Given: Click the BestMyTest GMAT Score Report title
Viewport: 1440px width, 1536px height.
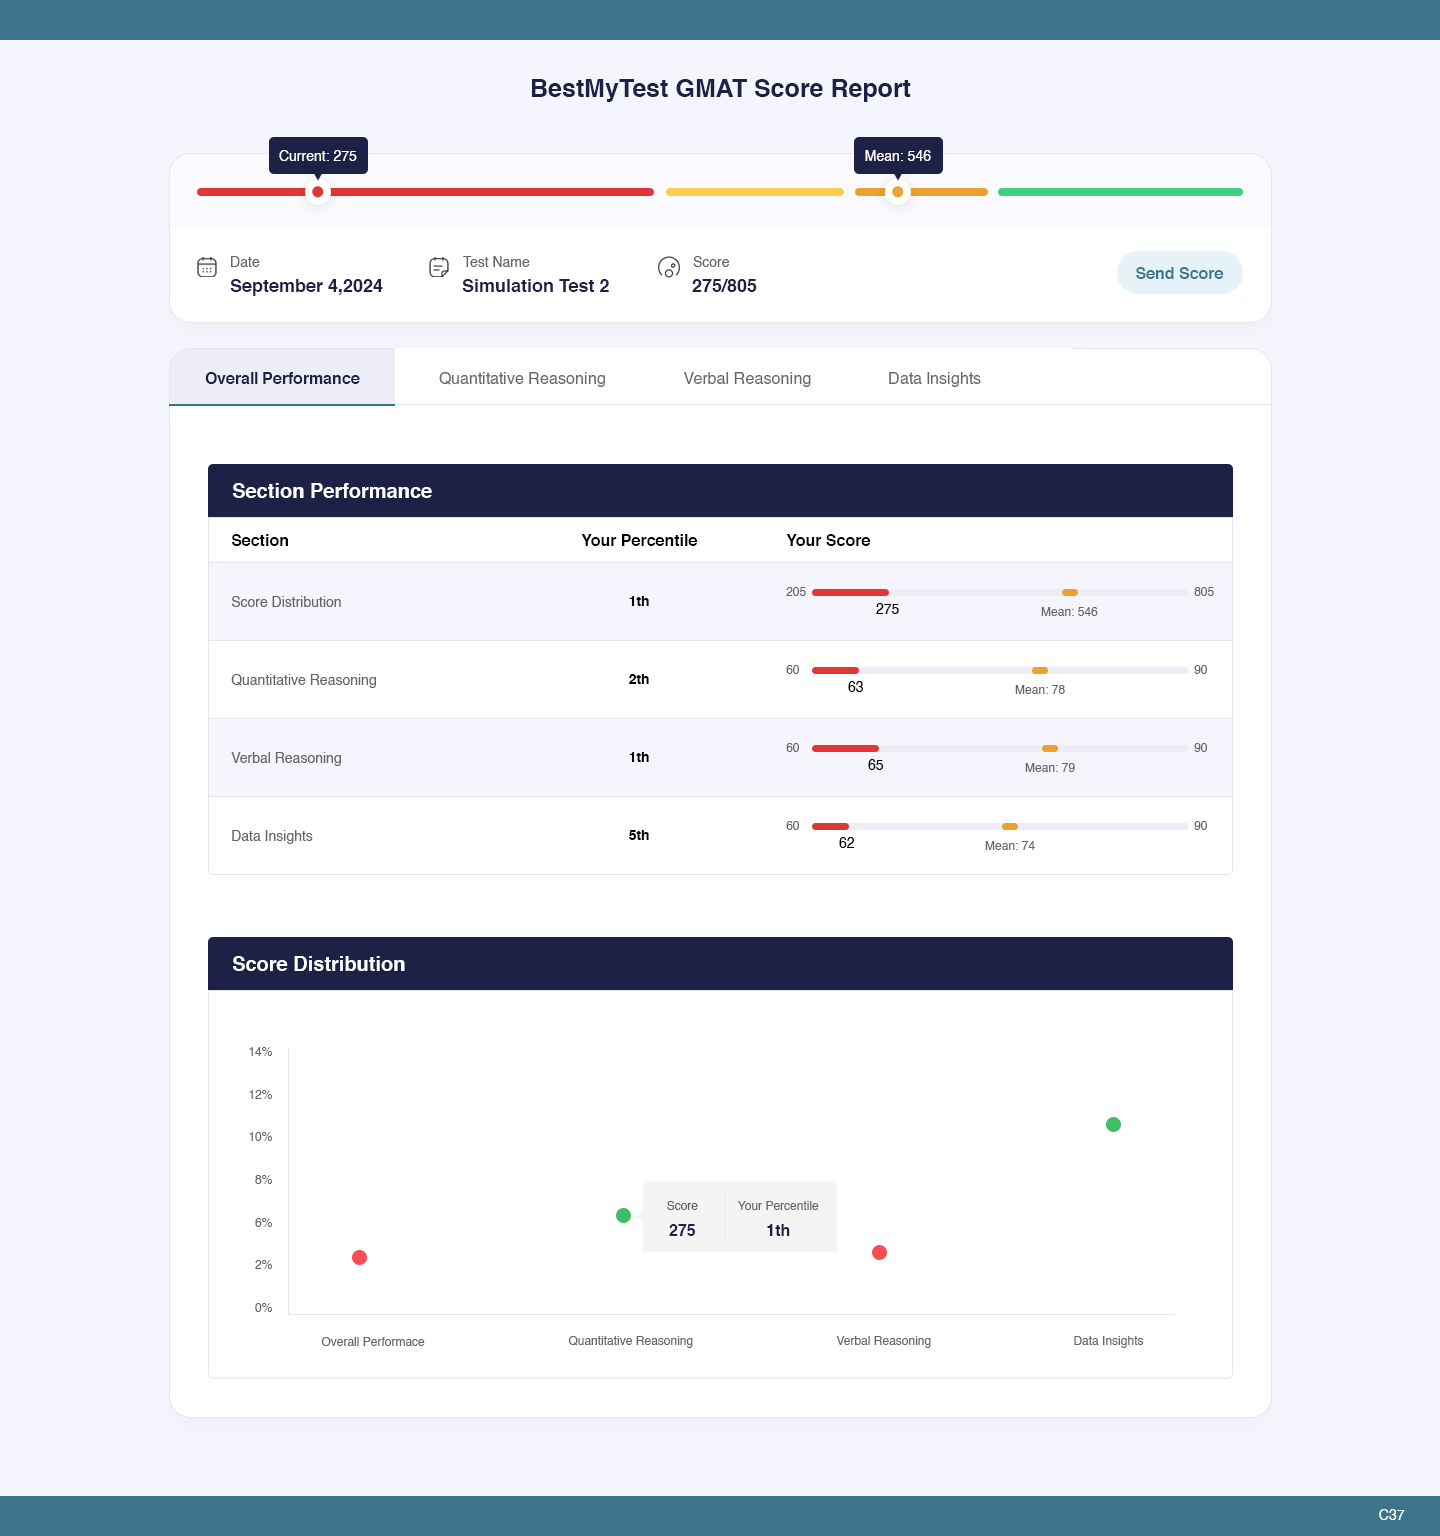Looking at the screenshot, I should (x=720, y=89).
